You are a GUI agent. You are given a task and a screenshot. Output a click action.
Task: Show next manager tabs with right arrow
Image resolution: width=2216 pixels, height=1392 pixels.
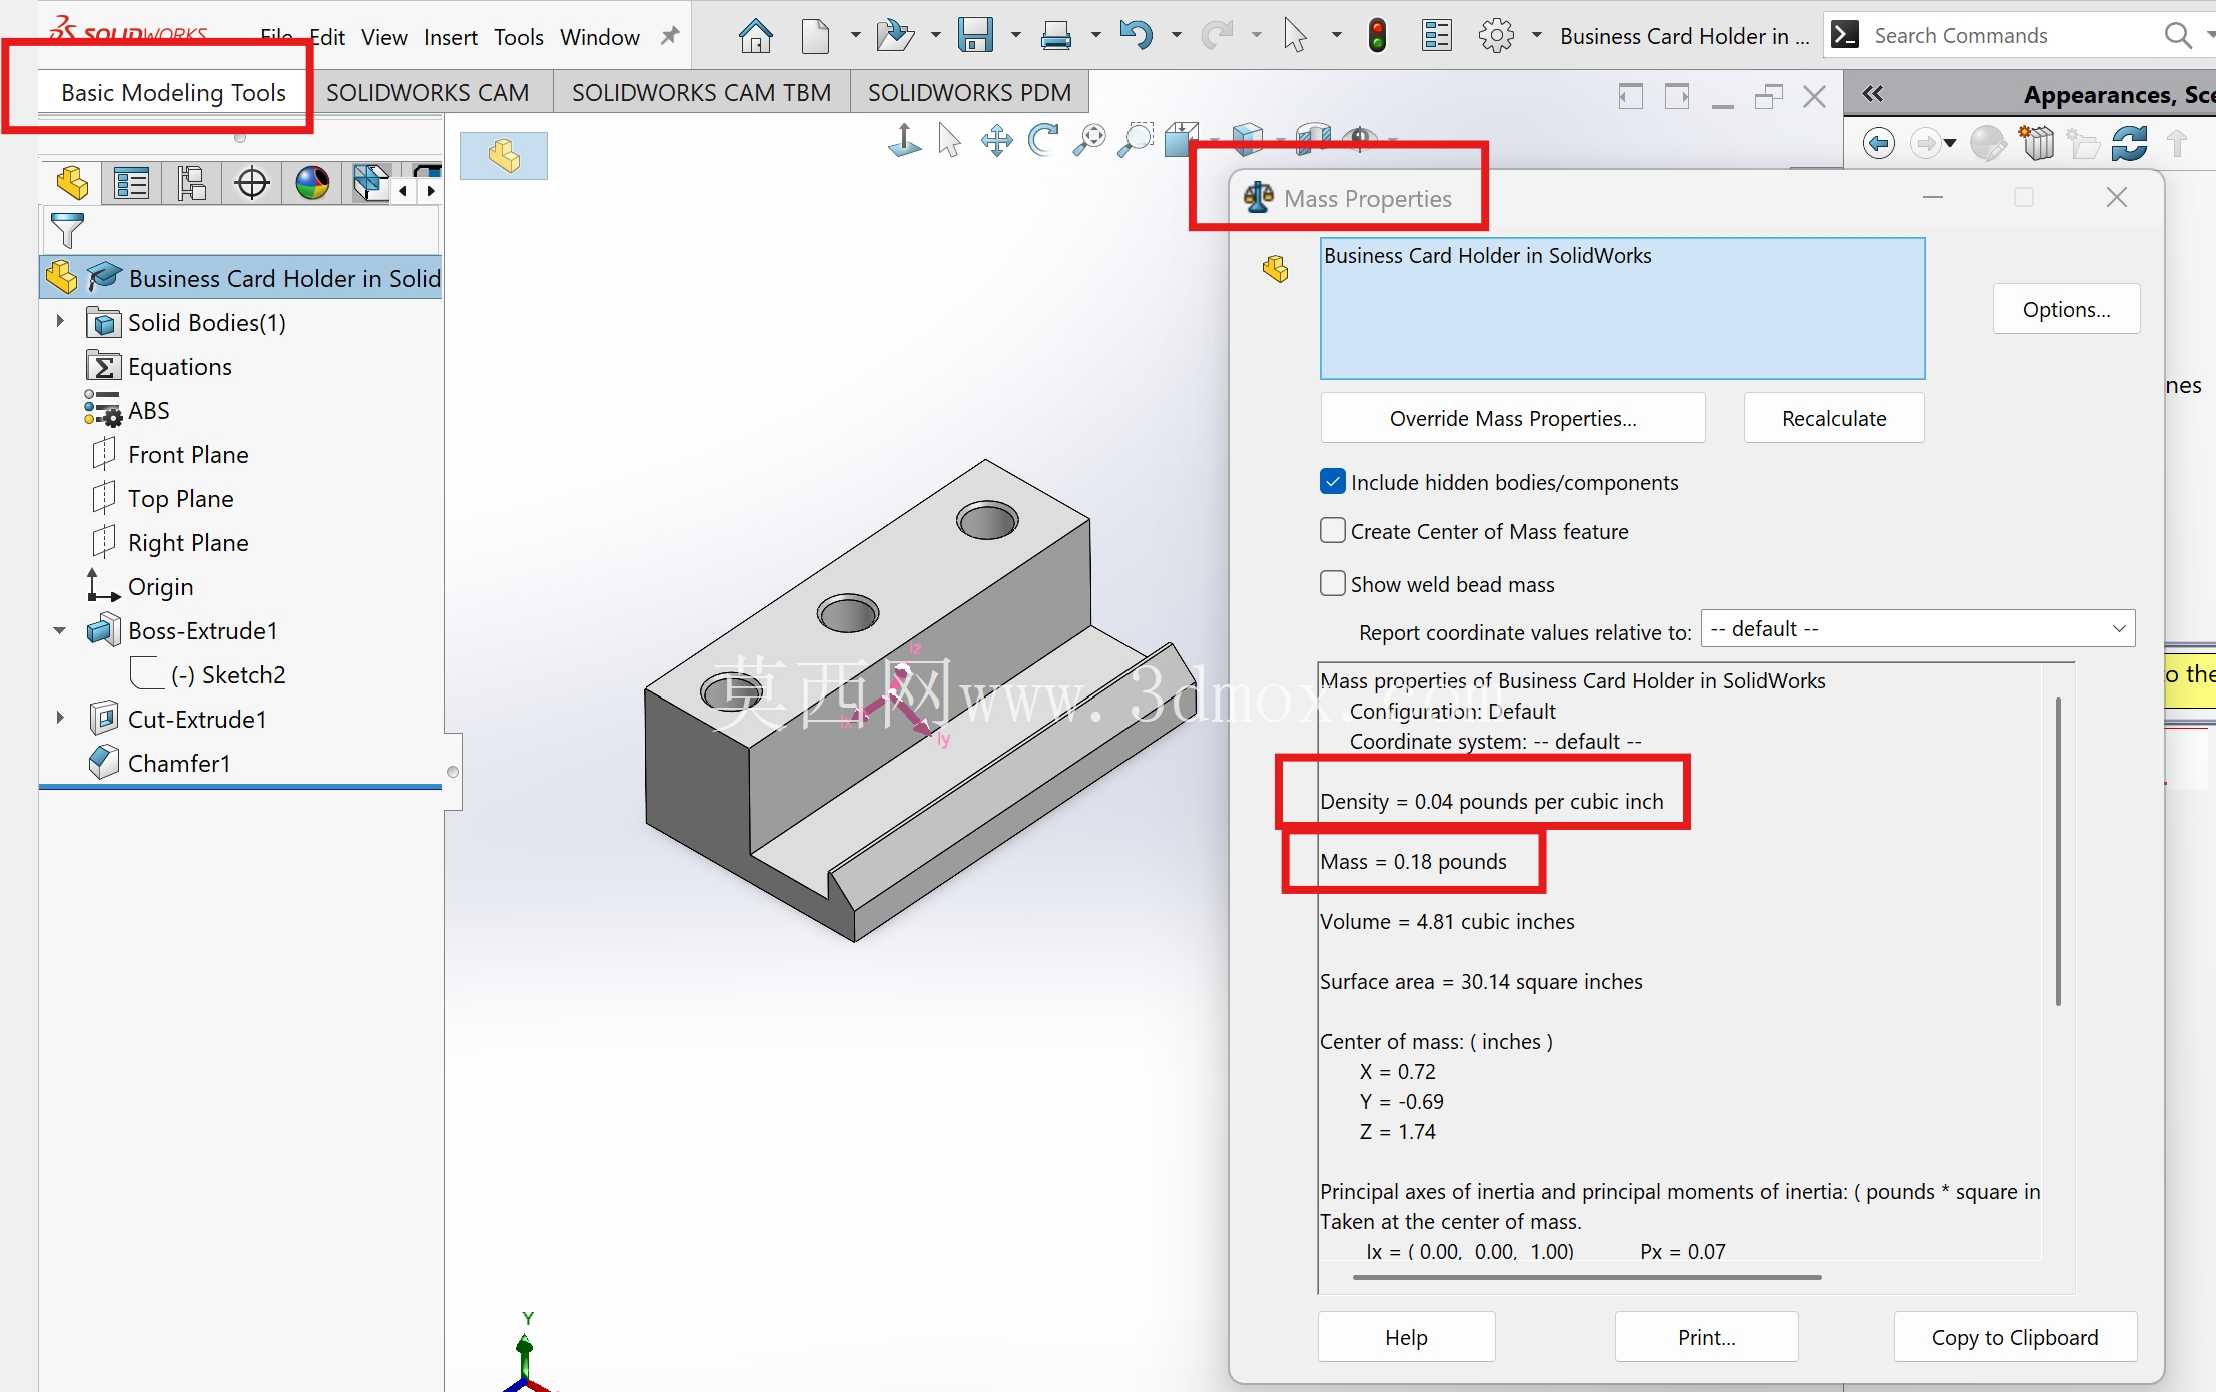click(431, 190)
